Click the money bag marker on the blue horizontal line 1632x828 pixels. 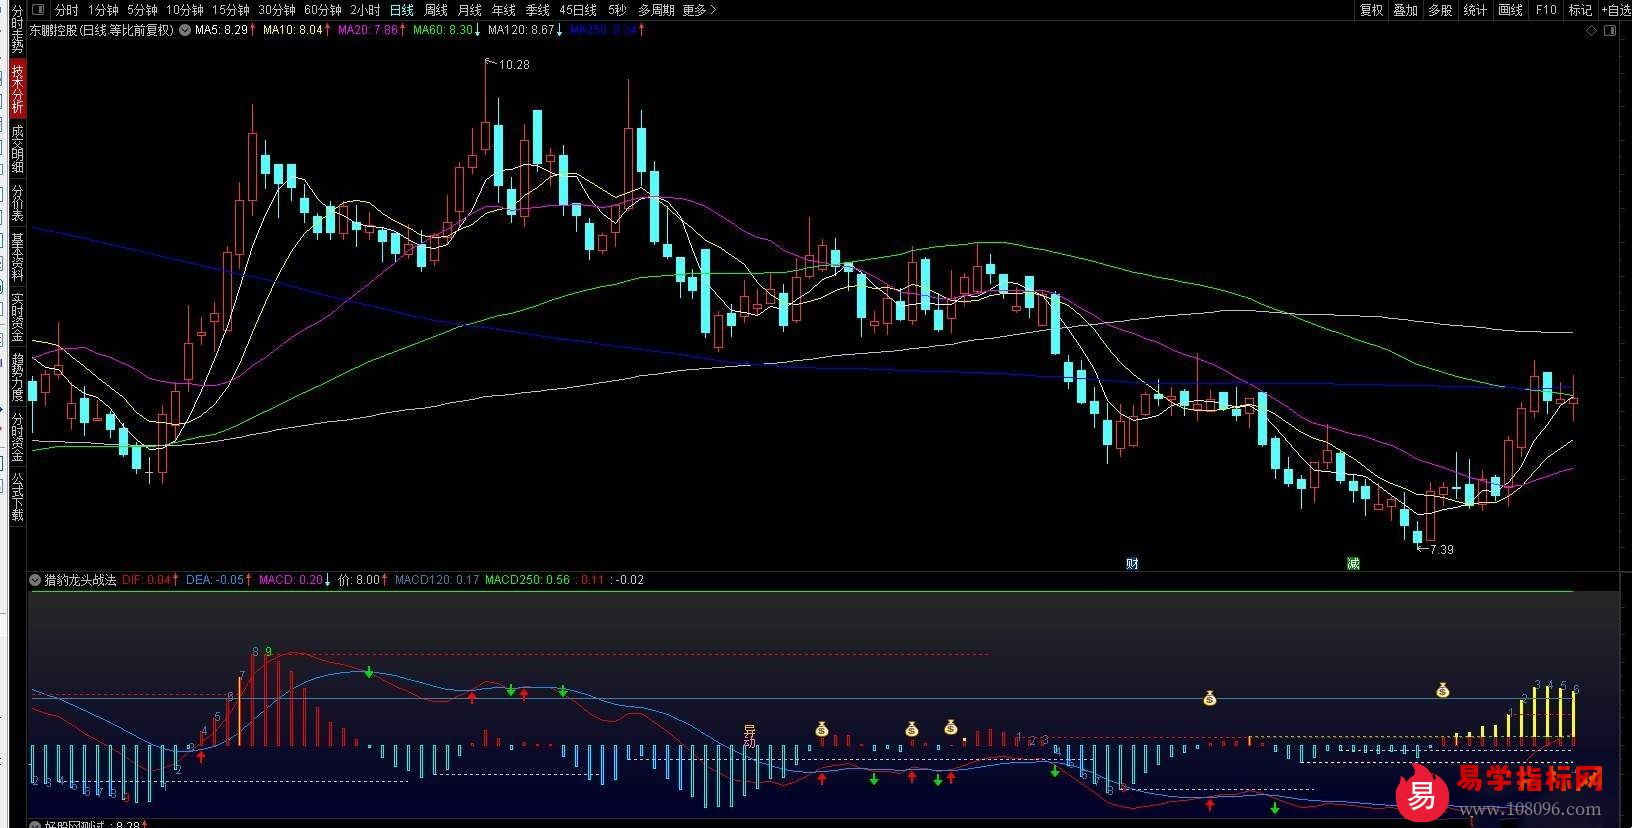click(x=1209, y=698)
